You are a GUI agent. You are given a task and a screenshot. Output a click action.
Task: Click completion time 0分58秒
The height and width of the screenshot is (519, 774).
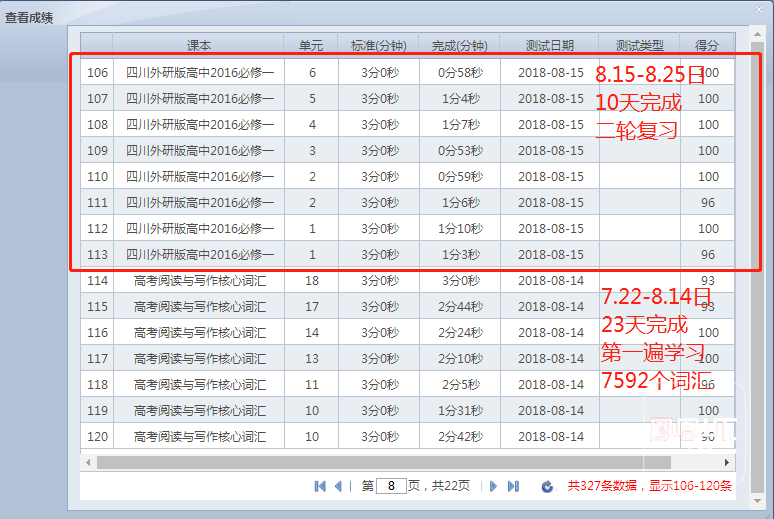tap(460, 73)
